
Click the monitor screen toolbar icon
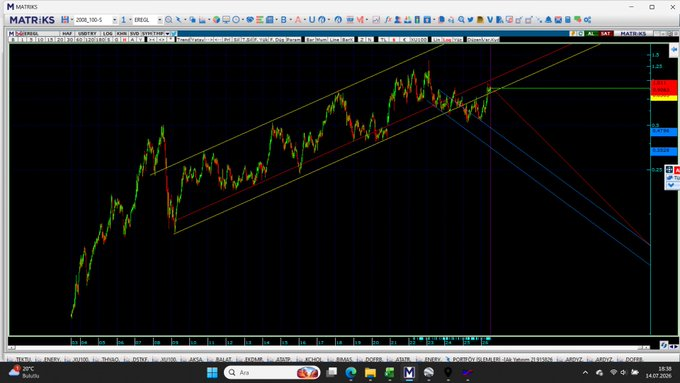226,20
